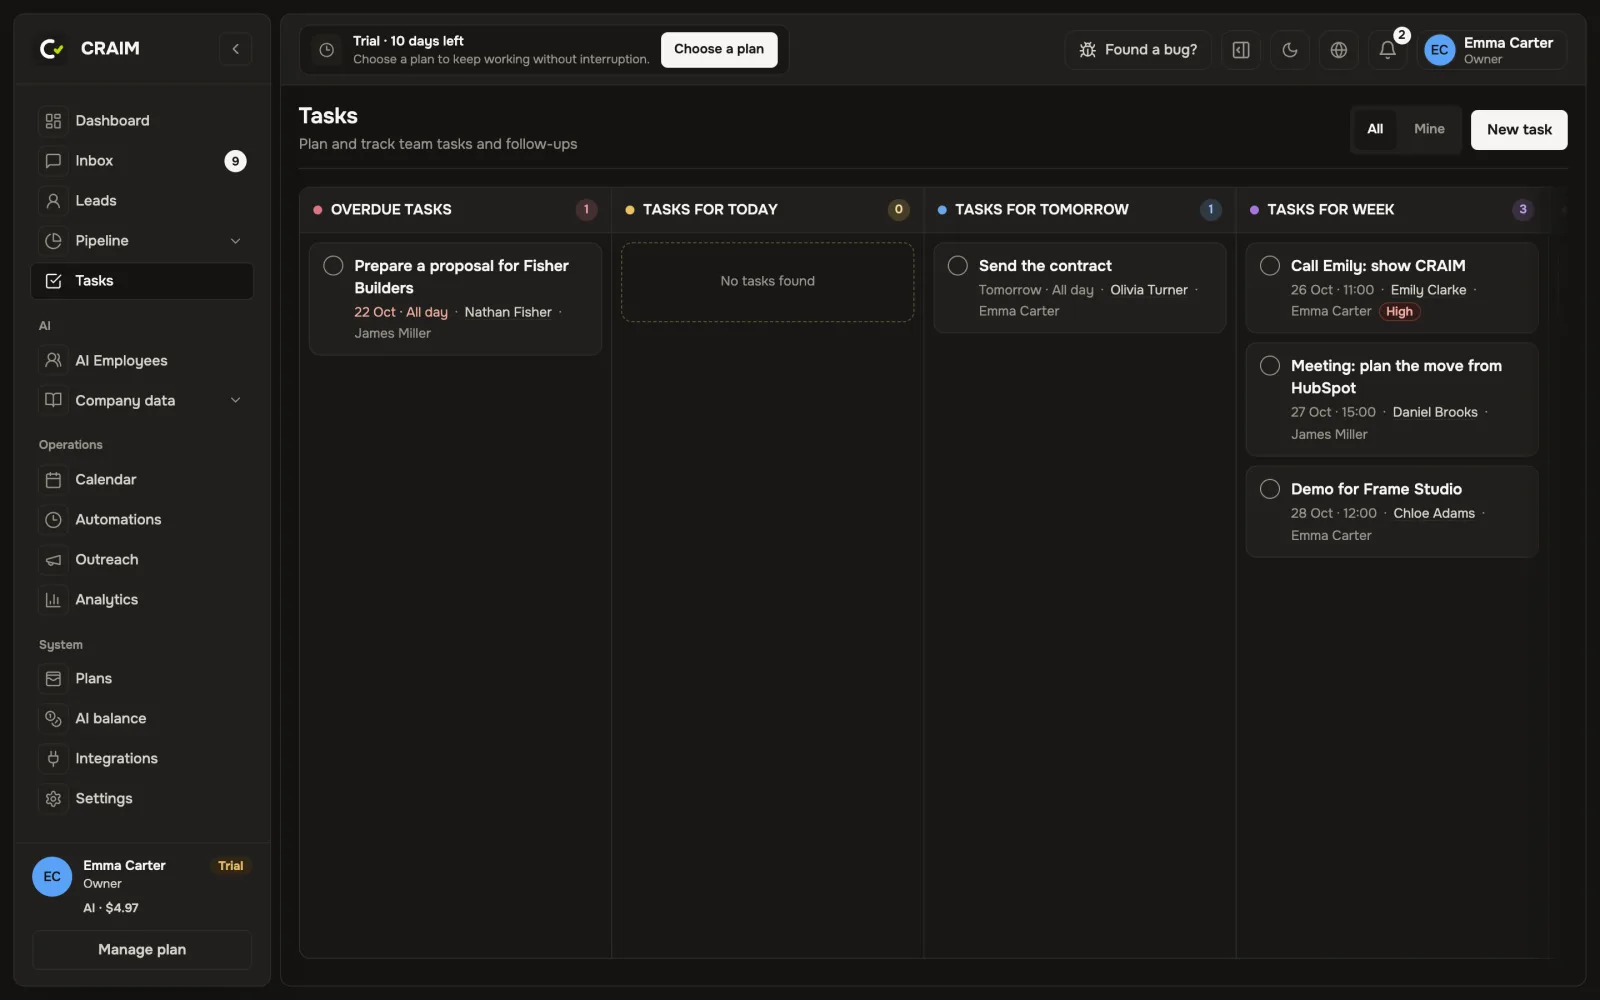Open Dashboard from the sidebar
Image resolution: width=1600 pixels, height=1000 pixels.
142,121
